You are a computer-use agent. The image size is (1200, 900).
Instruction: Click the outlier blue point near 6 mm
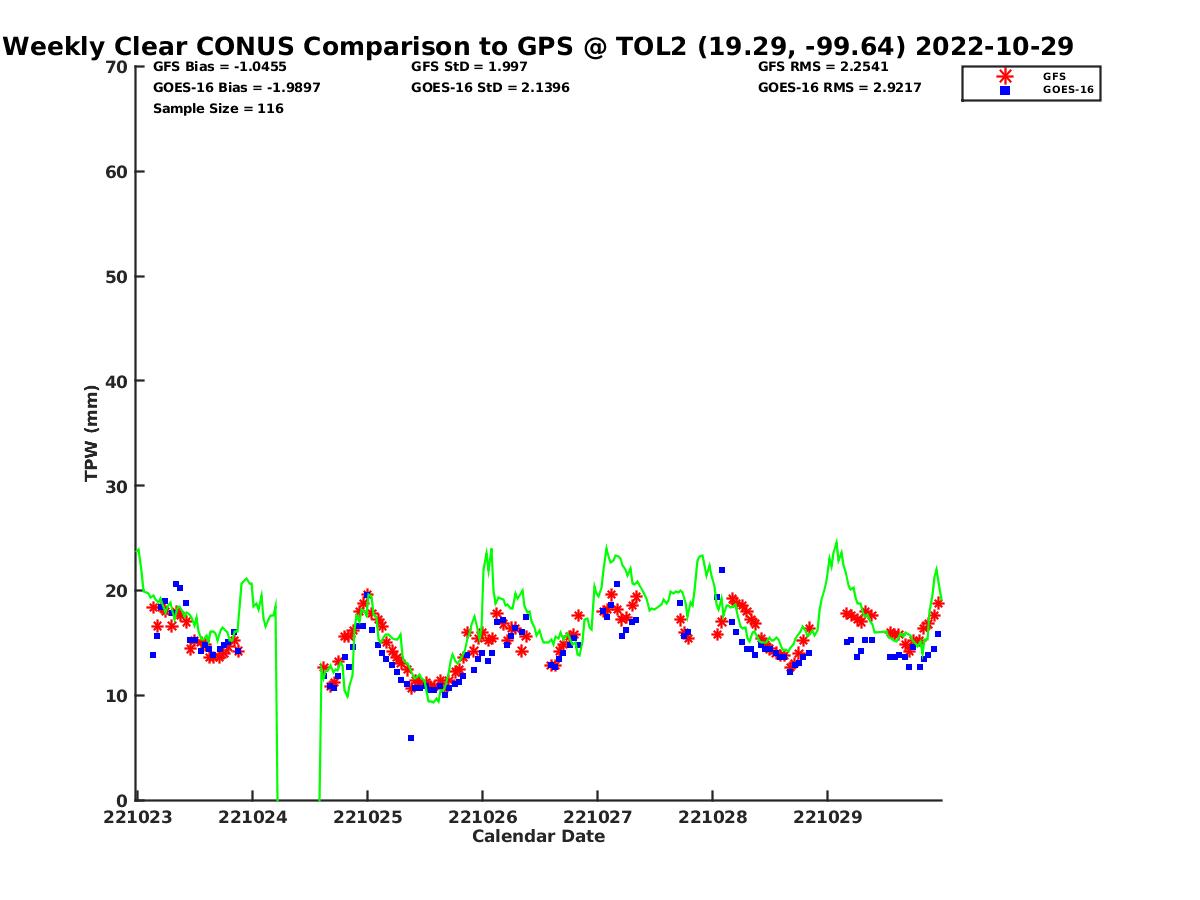click(411, 738)
